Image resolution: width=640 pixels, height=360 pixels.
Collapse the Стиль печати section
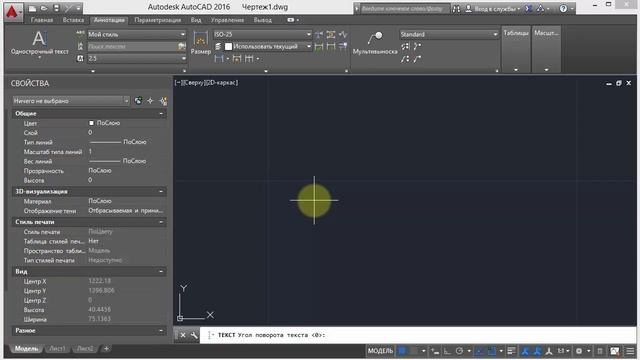pos(161,222)
